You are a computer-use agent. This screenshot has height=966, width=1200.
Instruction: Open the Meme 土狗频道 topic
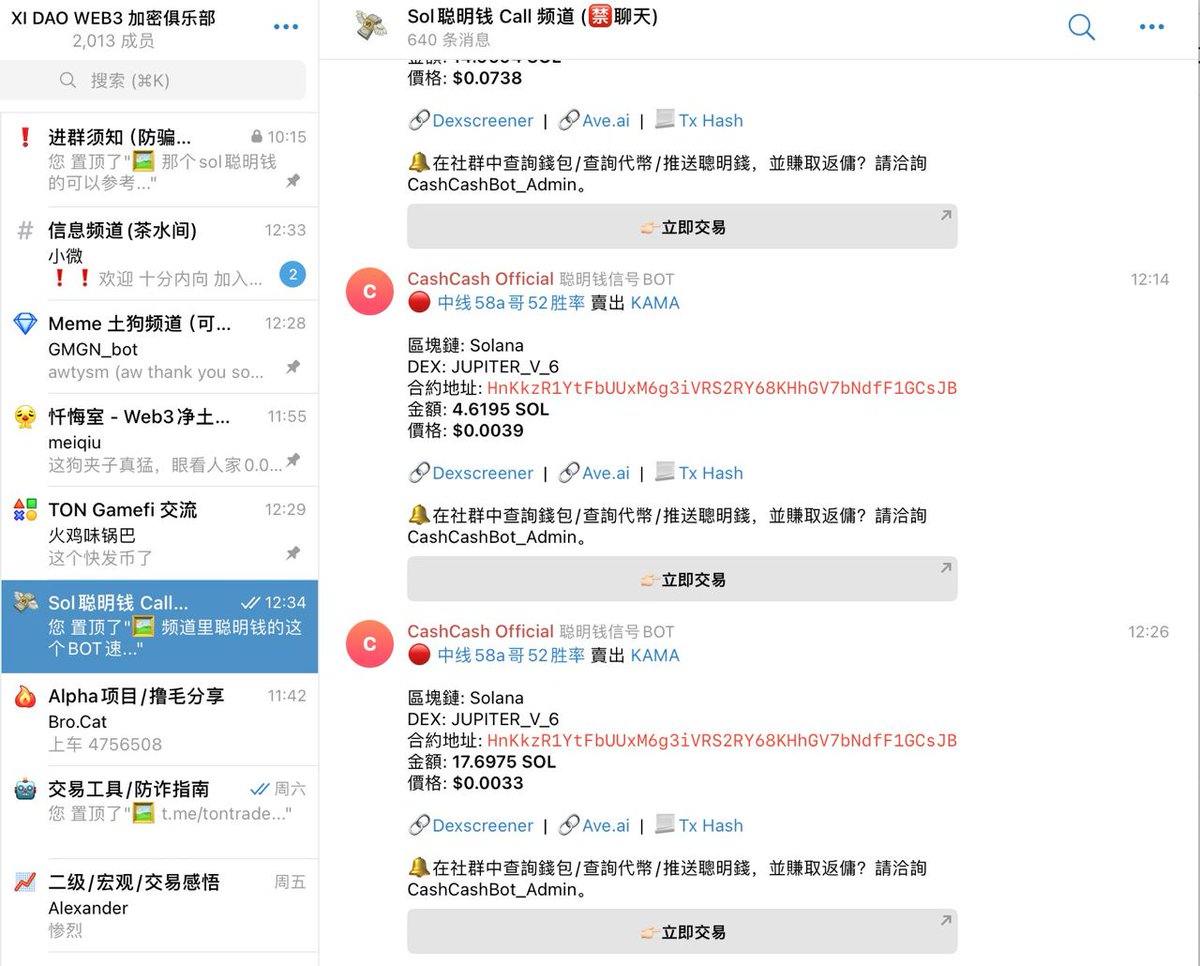click(159, 346)
